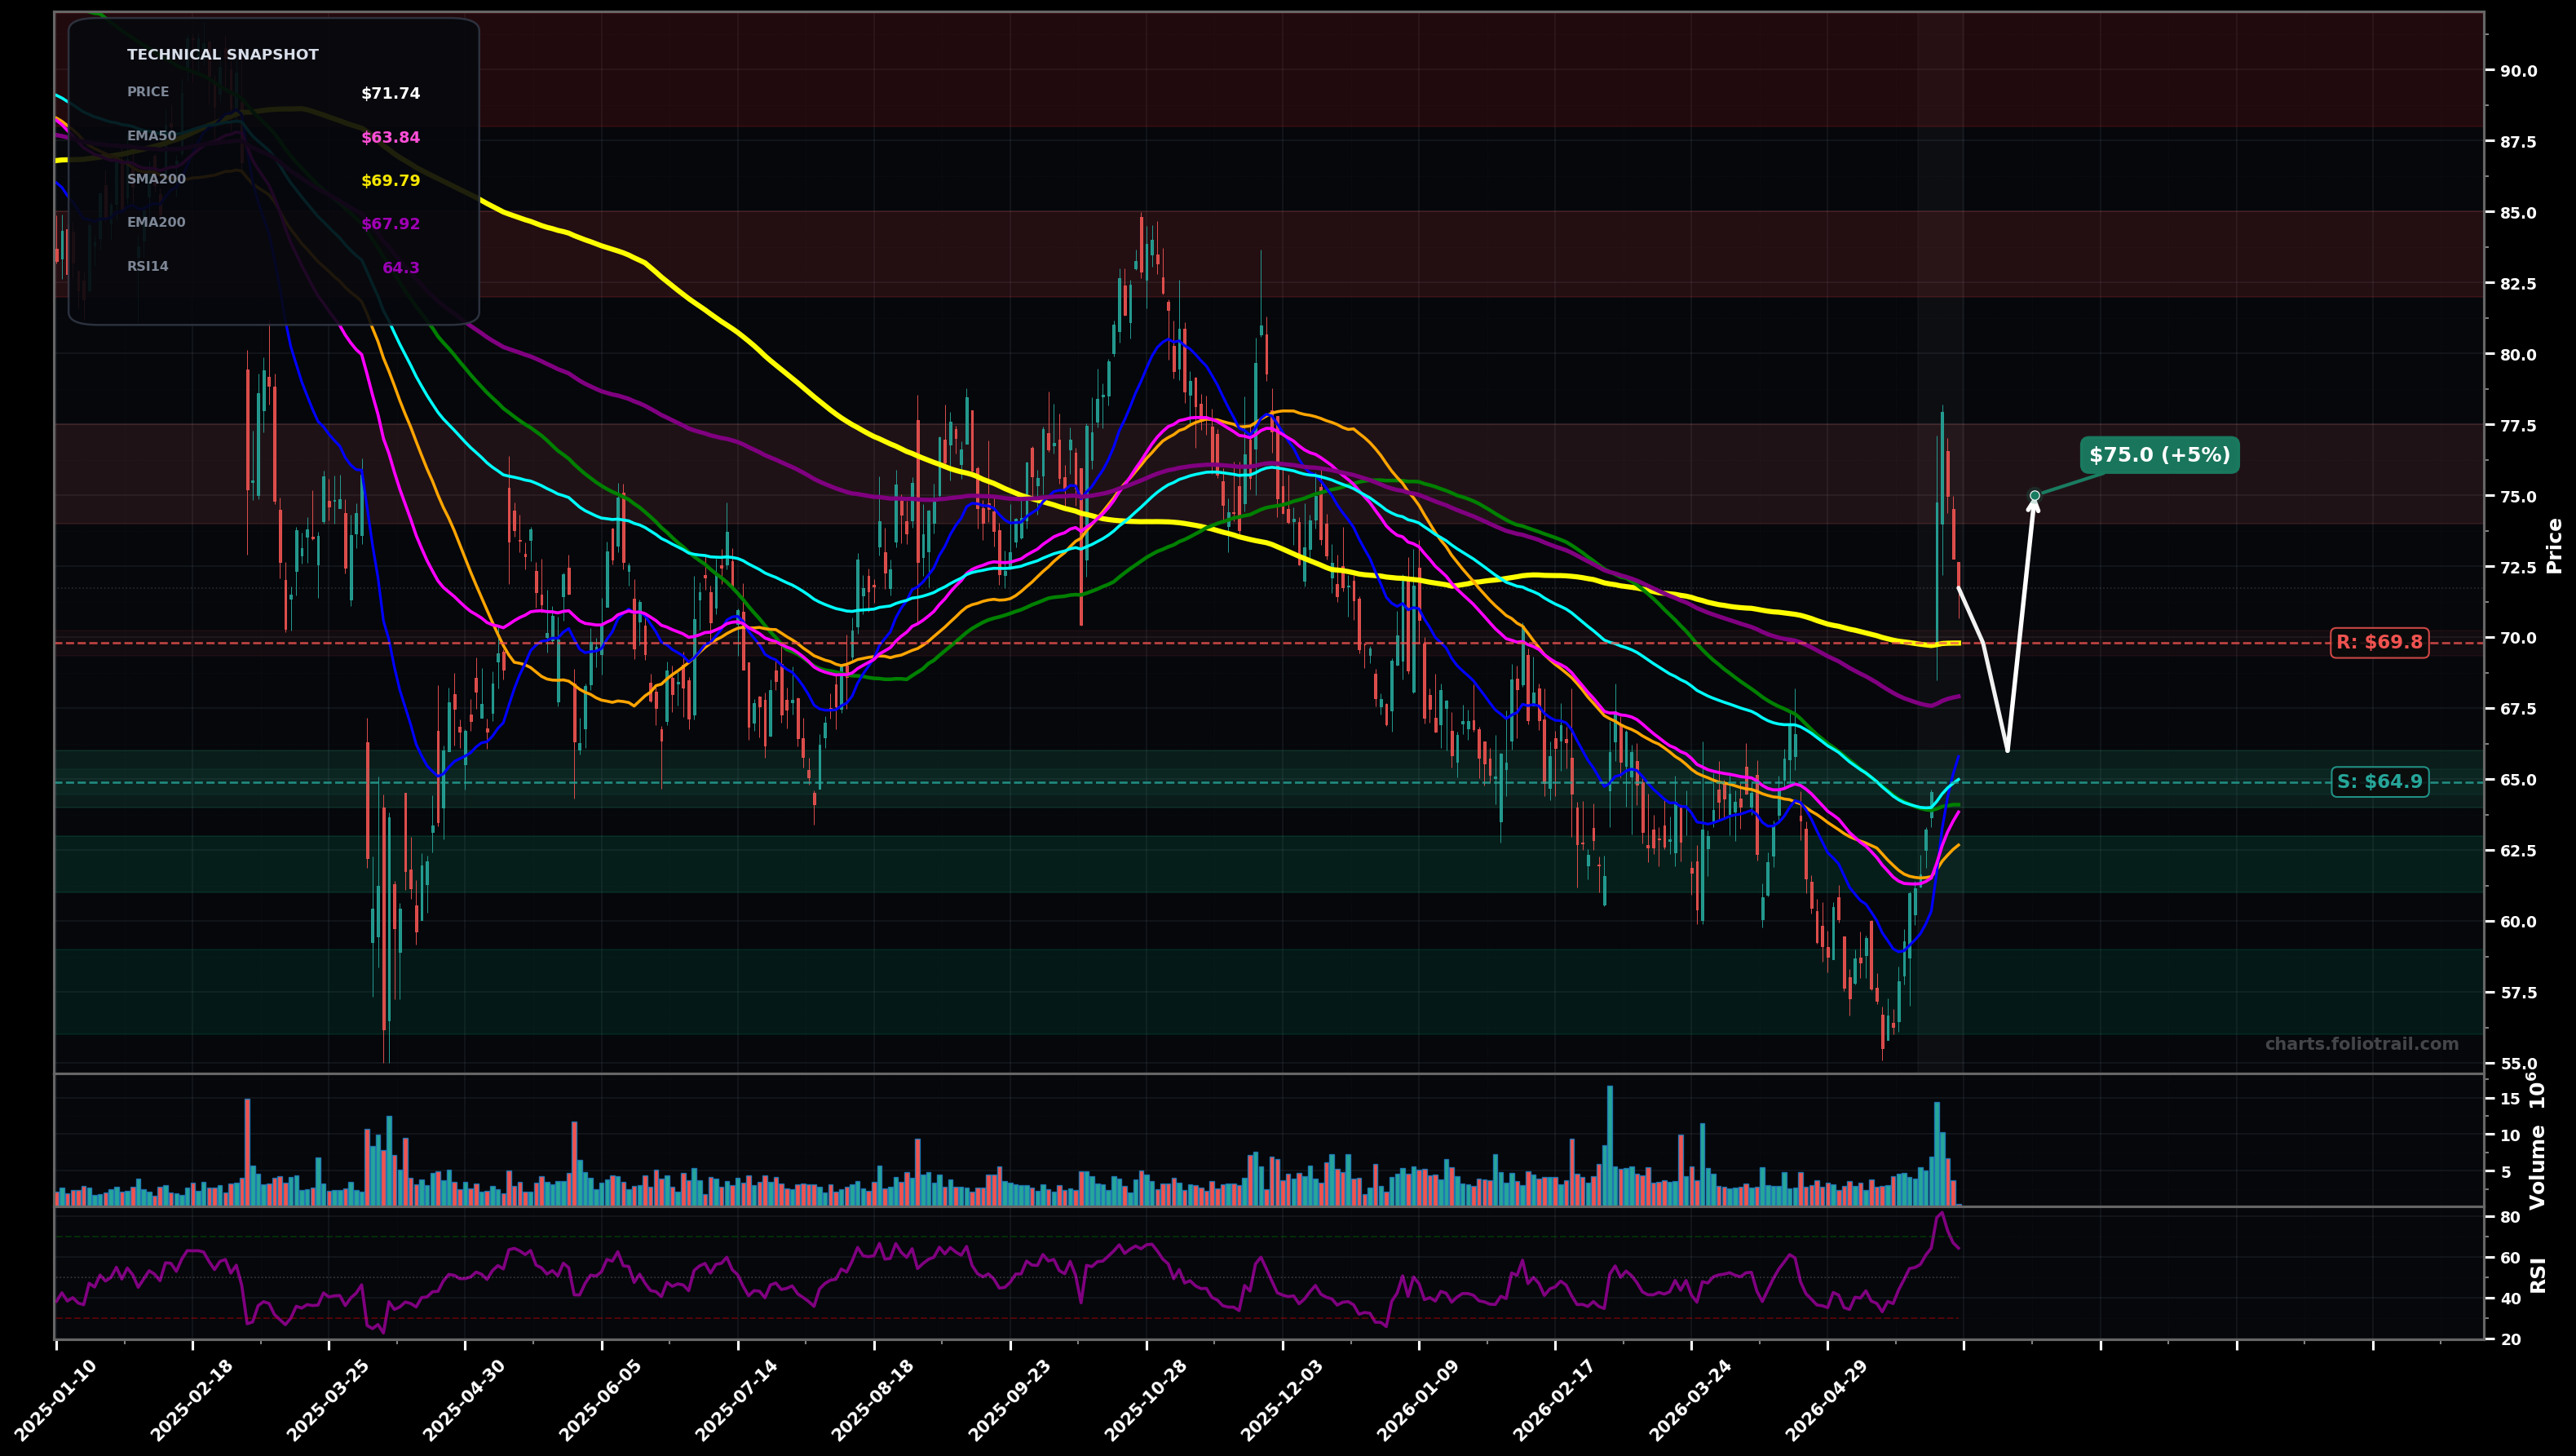The height and width of the screenshot is (1456, 2576).
Task: Click the 2026-04-29 date axis label
Action: point(1826,1400)
